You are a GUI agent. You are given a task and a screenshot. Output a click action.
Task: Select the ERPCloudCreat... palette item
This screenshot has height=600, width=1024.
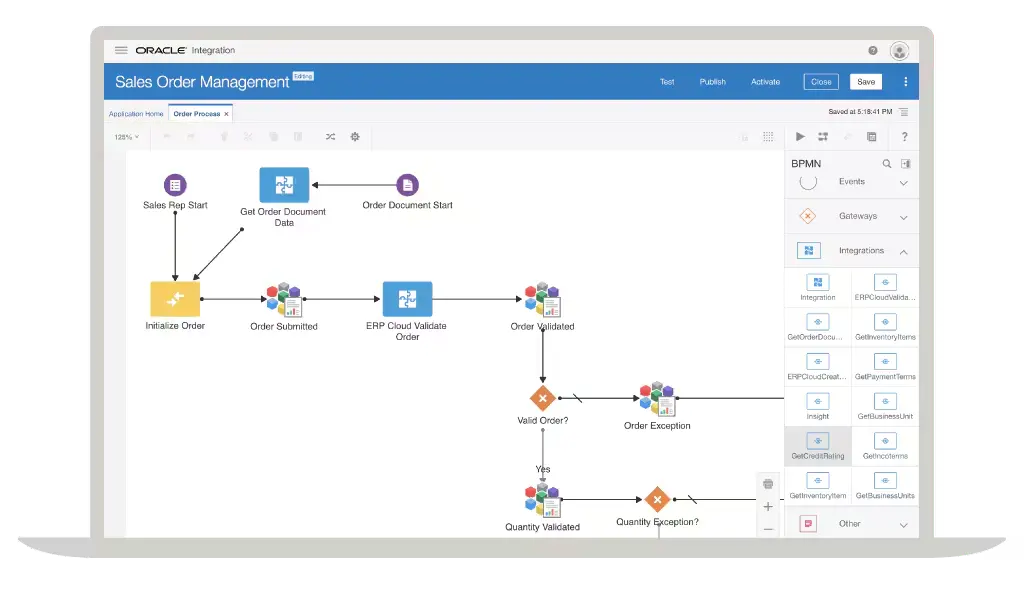click(818, 367)
